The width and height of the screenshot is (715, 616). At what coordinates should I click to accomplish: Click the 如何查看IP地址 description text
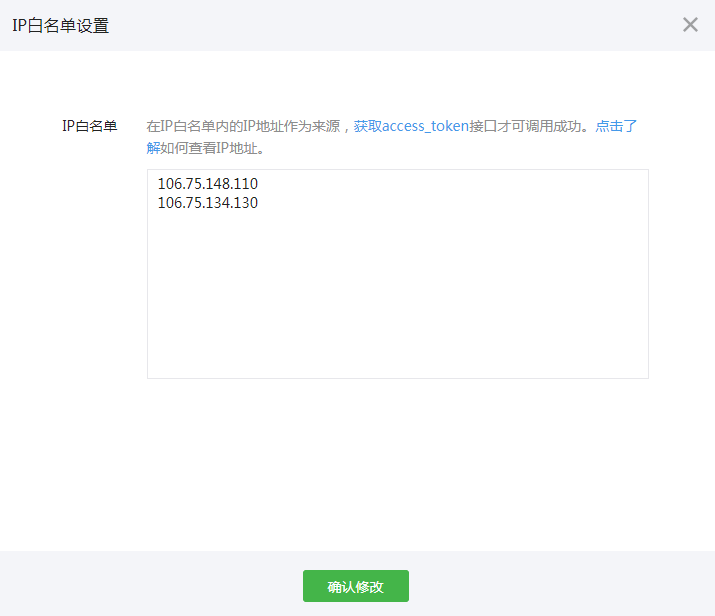(209, 148)
